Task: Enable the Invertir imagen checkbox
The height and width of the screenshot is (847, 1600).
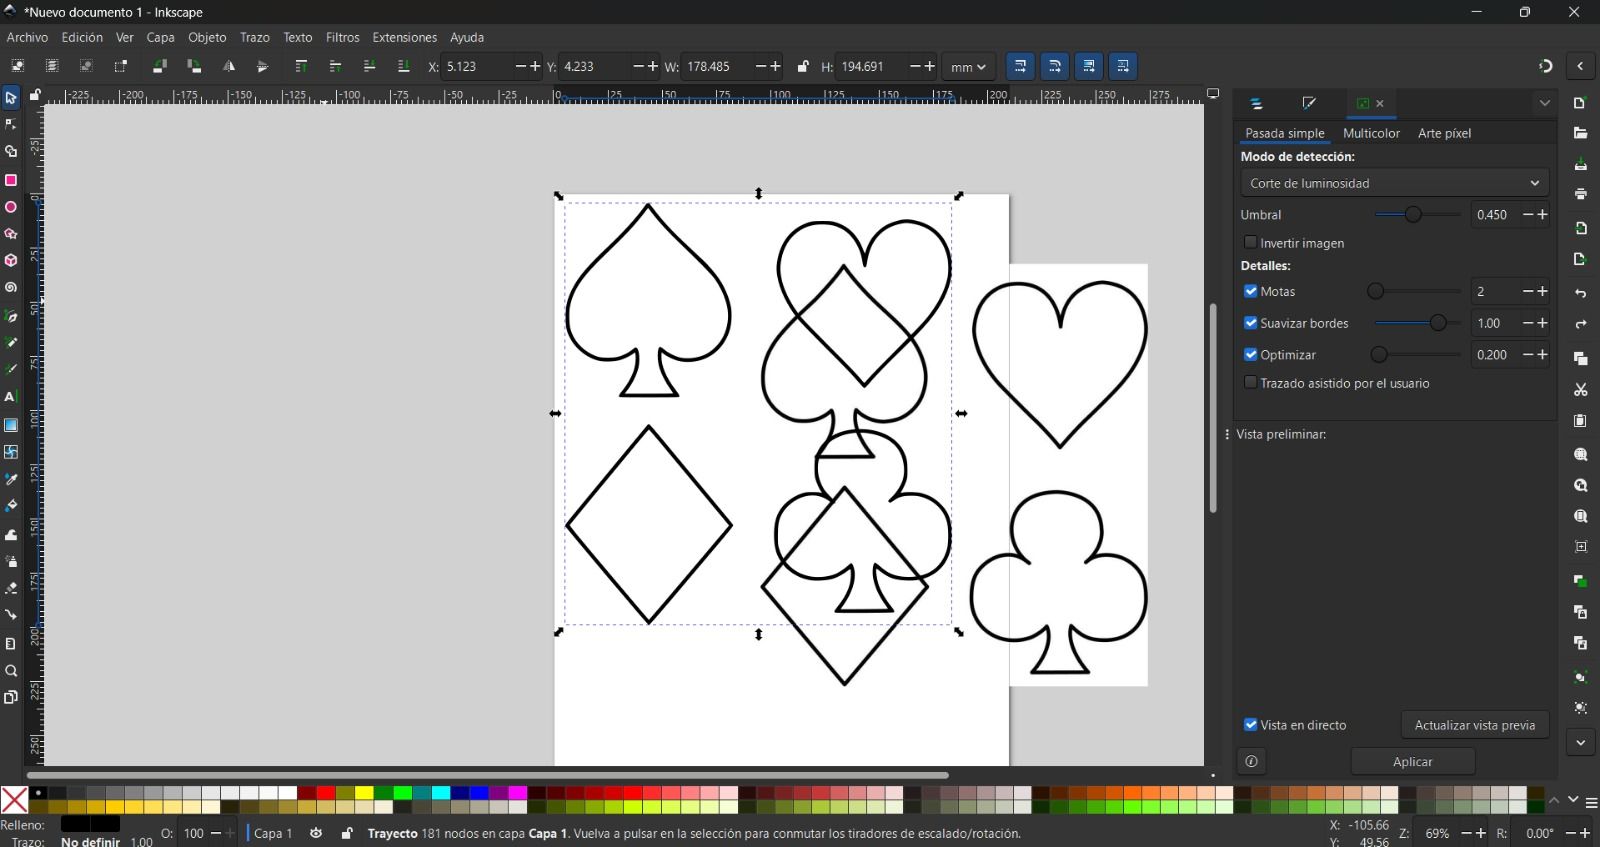Action: 1250,242
